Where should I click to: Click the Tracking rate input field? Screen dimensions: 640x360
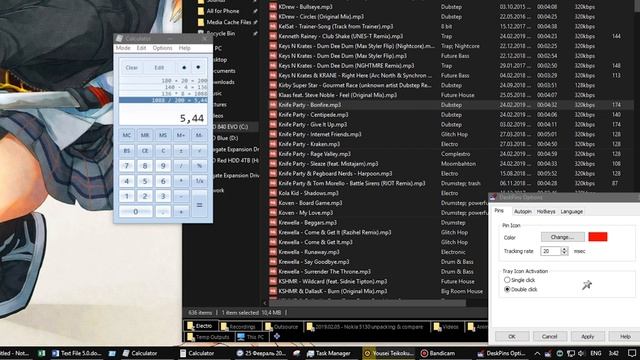[551, 251]
